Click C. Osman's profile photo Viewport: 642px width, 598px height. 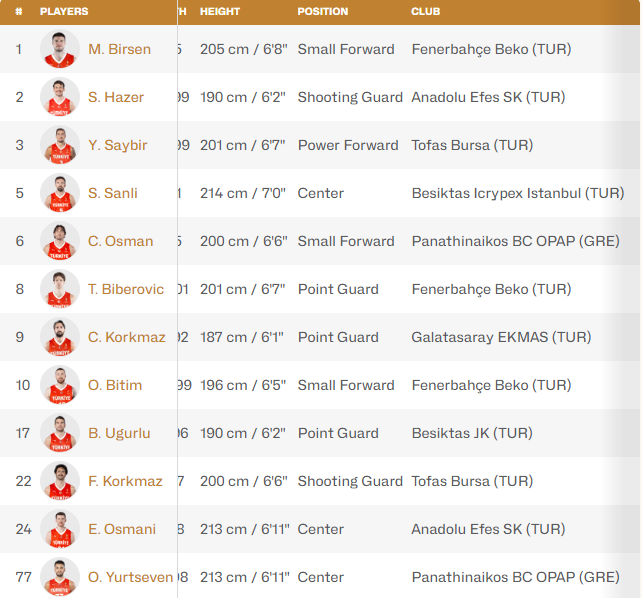(60, 241)
